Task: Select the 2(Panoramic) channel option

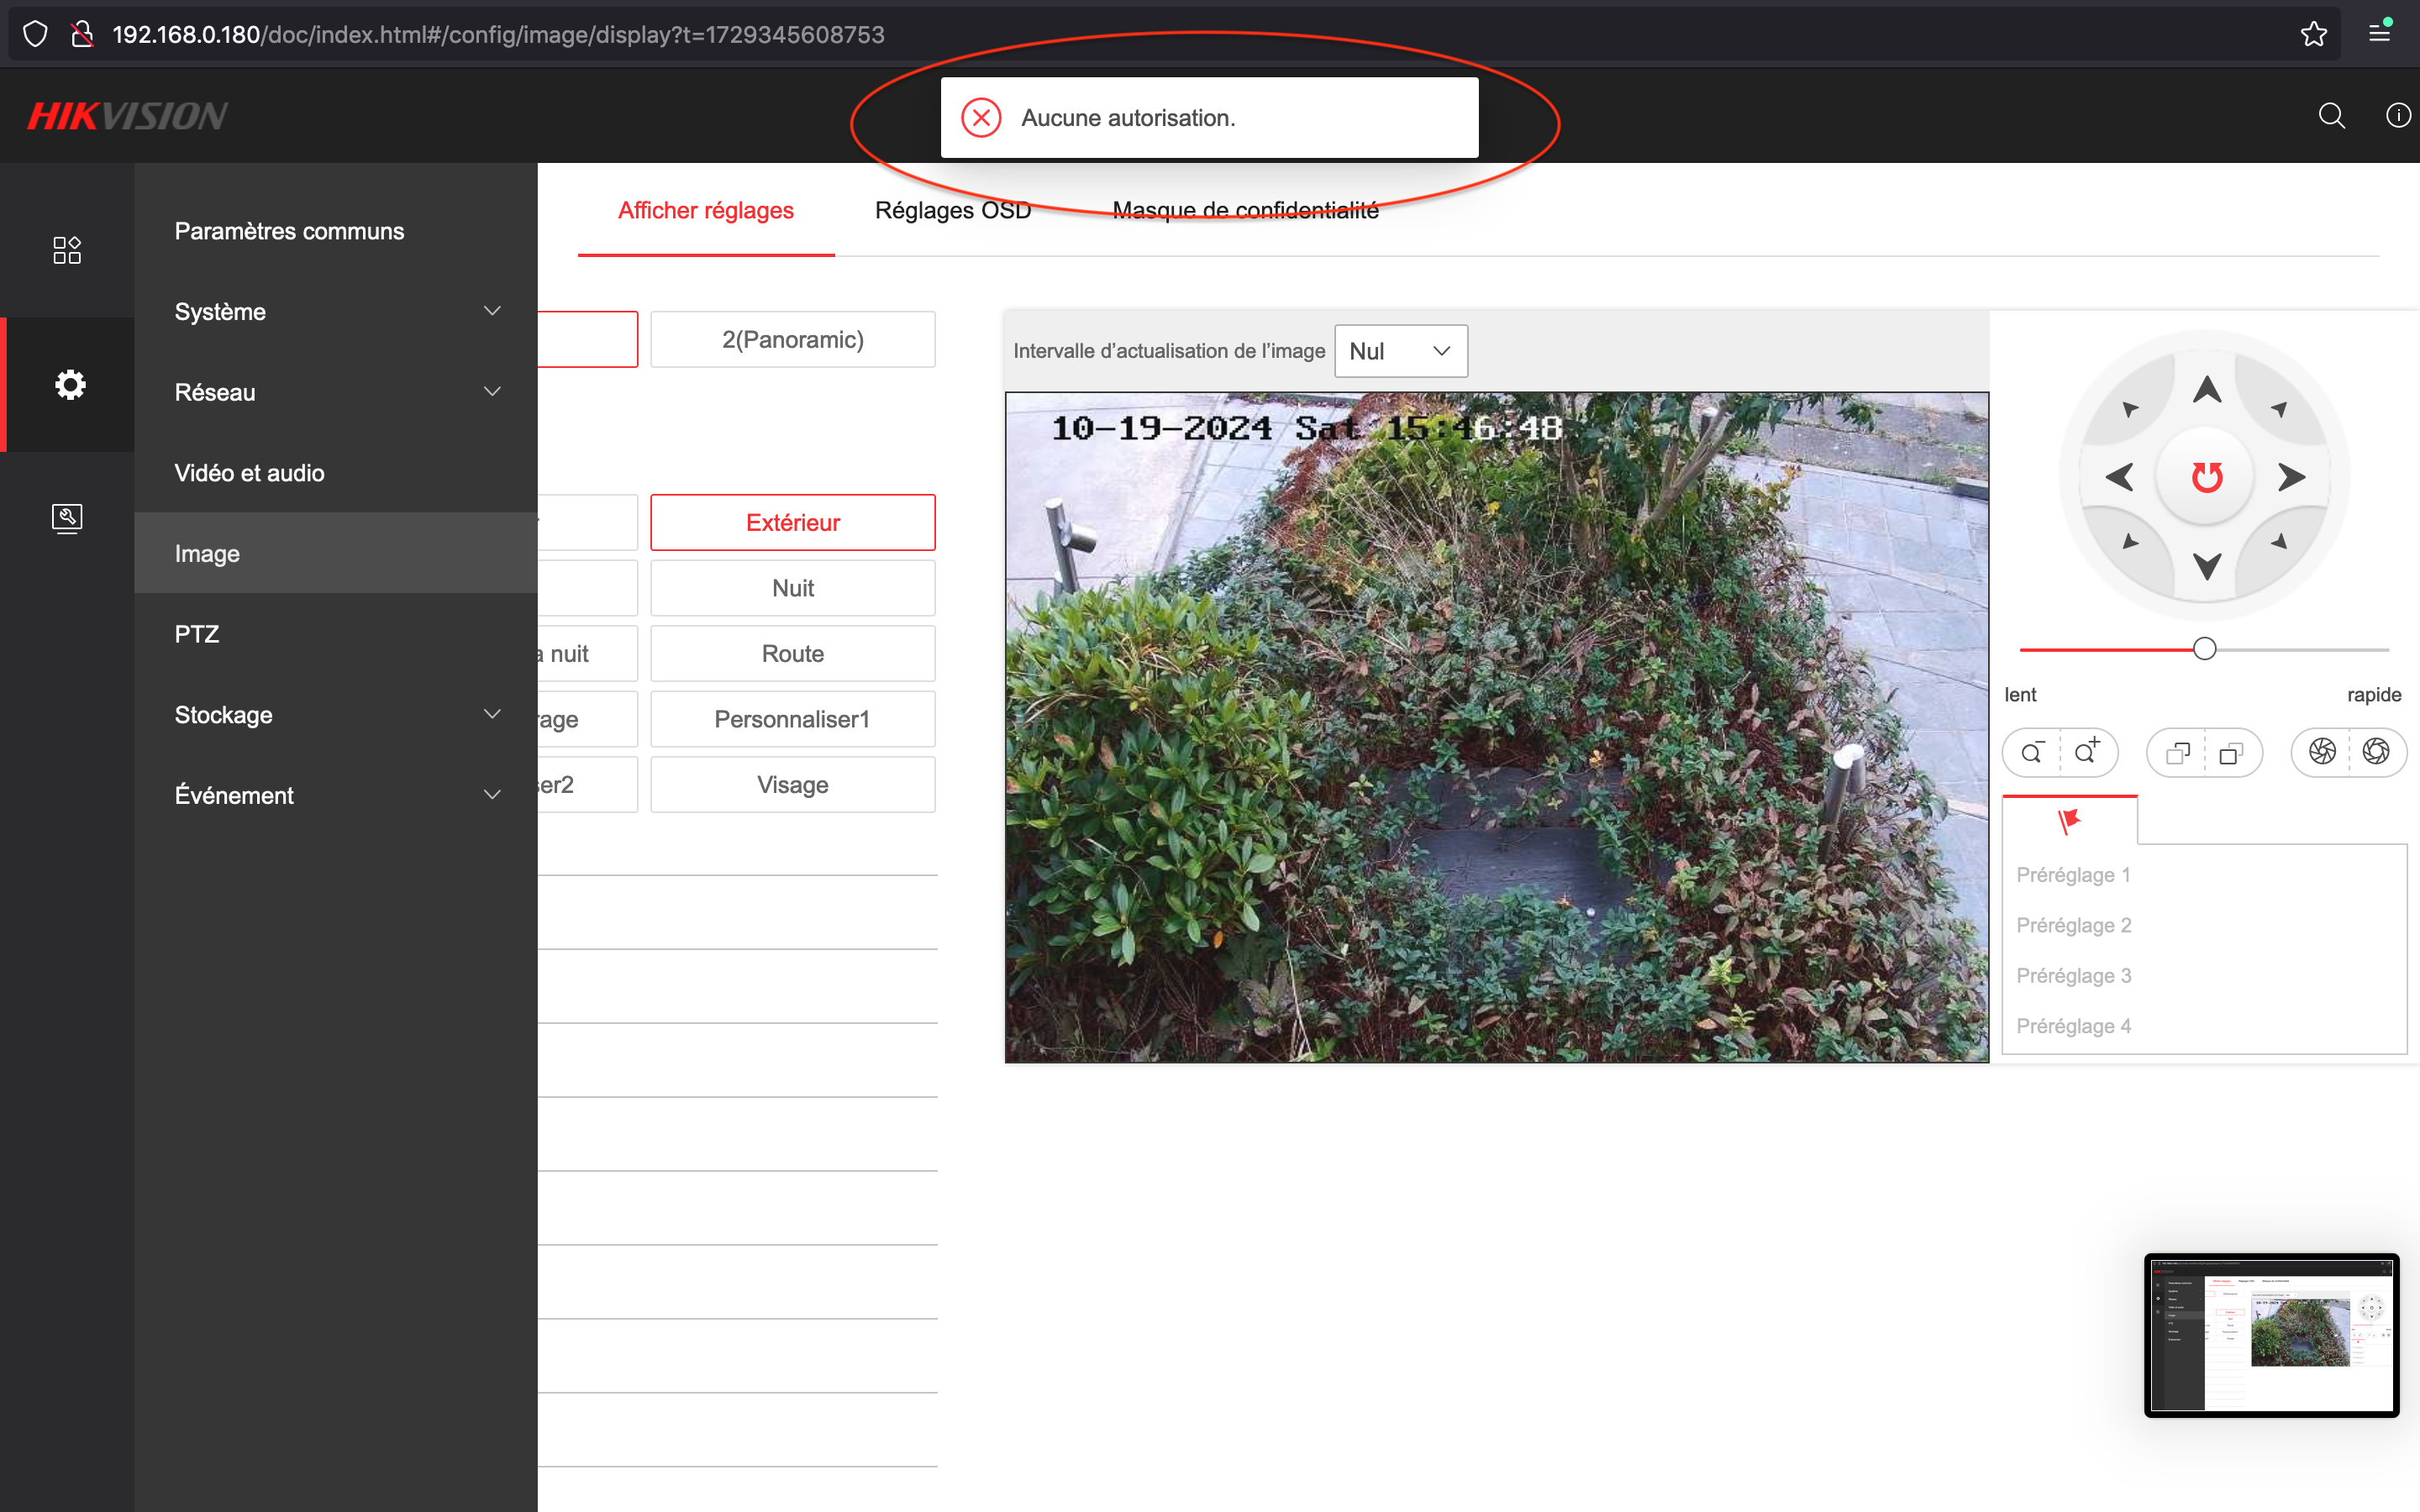Action: [792, 339]
